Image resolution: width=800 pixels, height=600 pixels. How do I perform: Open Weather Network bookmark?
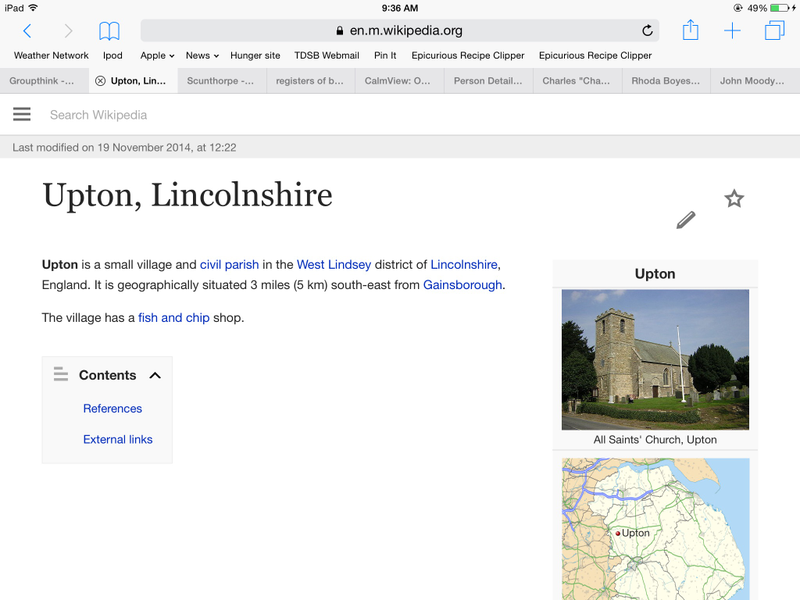(51, 55)
